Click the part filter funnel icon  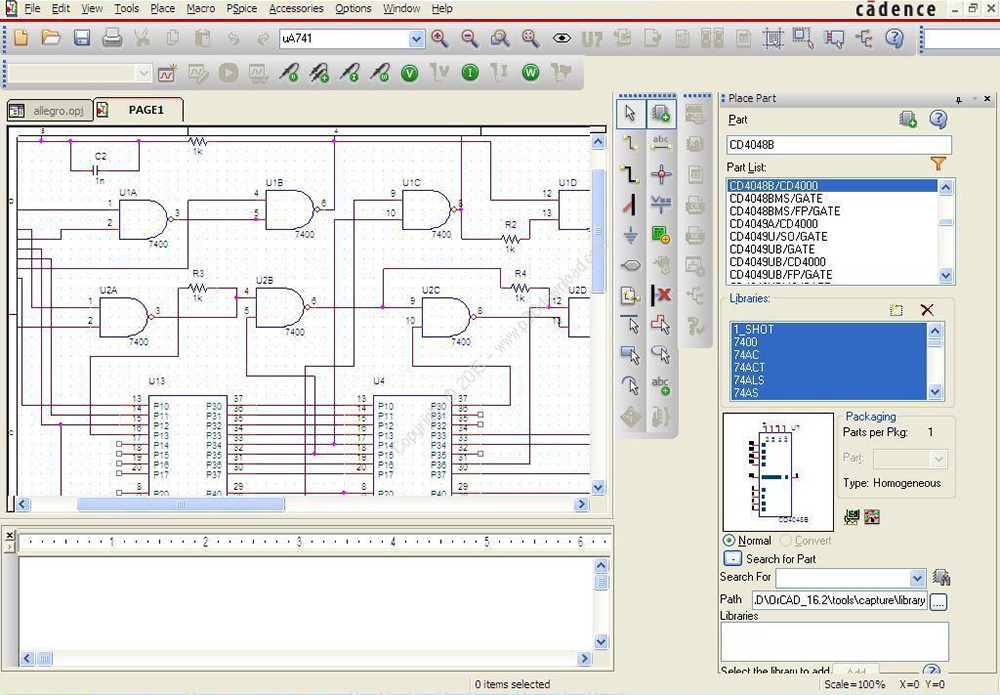point(938,165)
